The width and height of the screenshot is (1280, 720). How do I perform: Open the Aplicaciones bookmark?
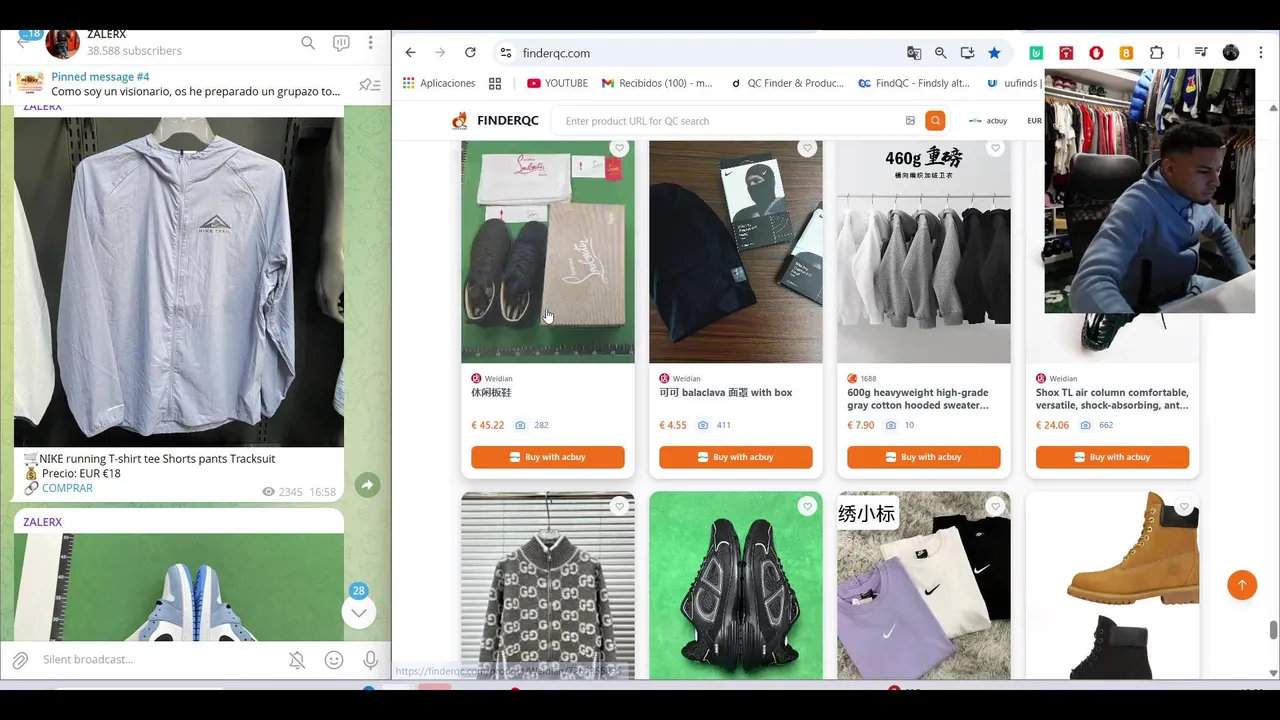[439, 83]
